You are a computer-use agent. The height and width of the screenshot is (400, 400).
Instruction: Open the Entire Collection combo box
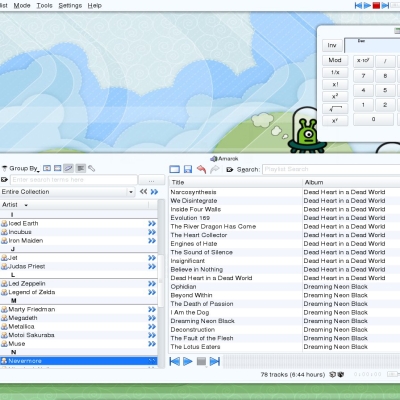68,192
